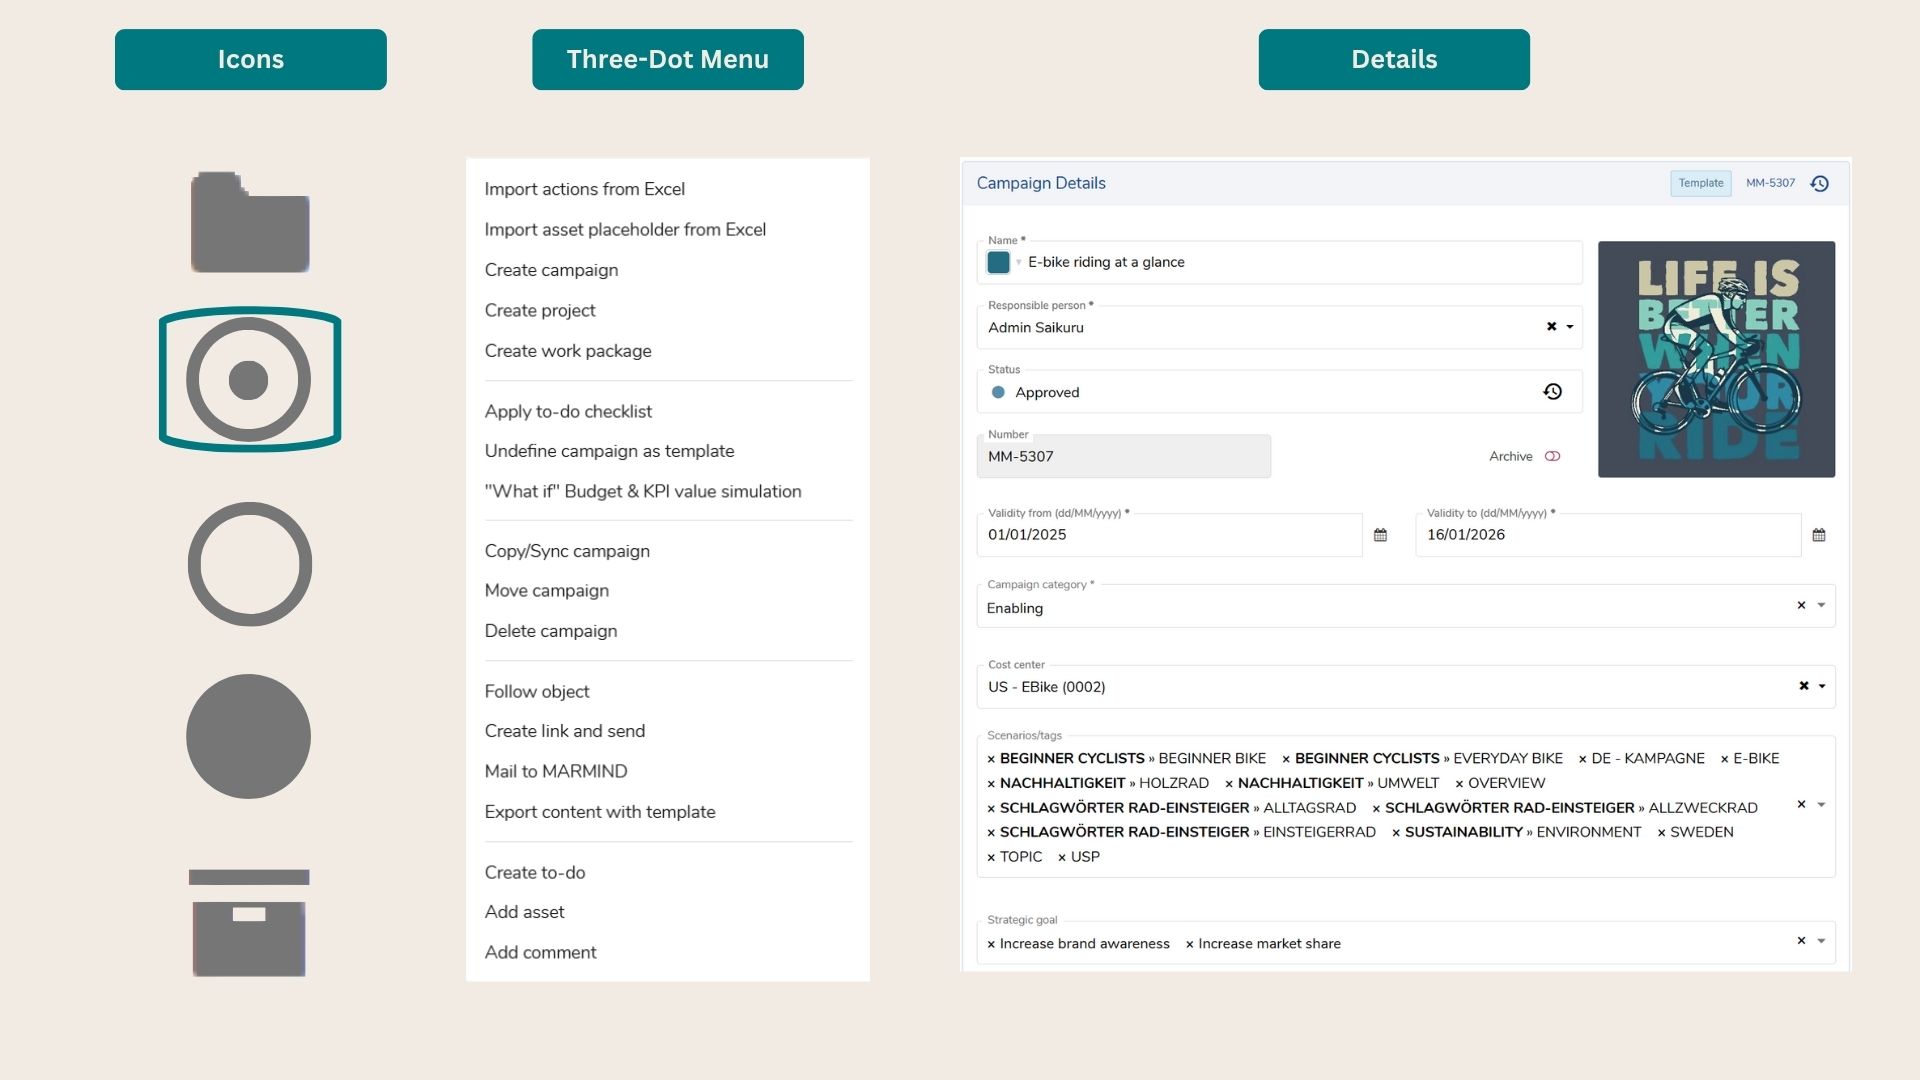Expand the Cost center dropdown
This screenshot has width=1920, height=1080.
[1822, 686]
